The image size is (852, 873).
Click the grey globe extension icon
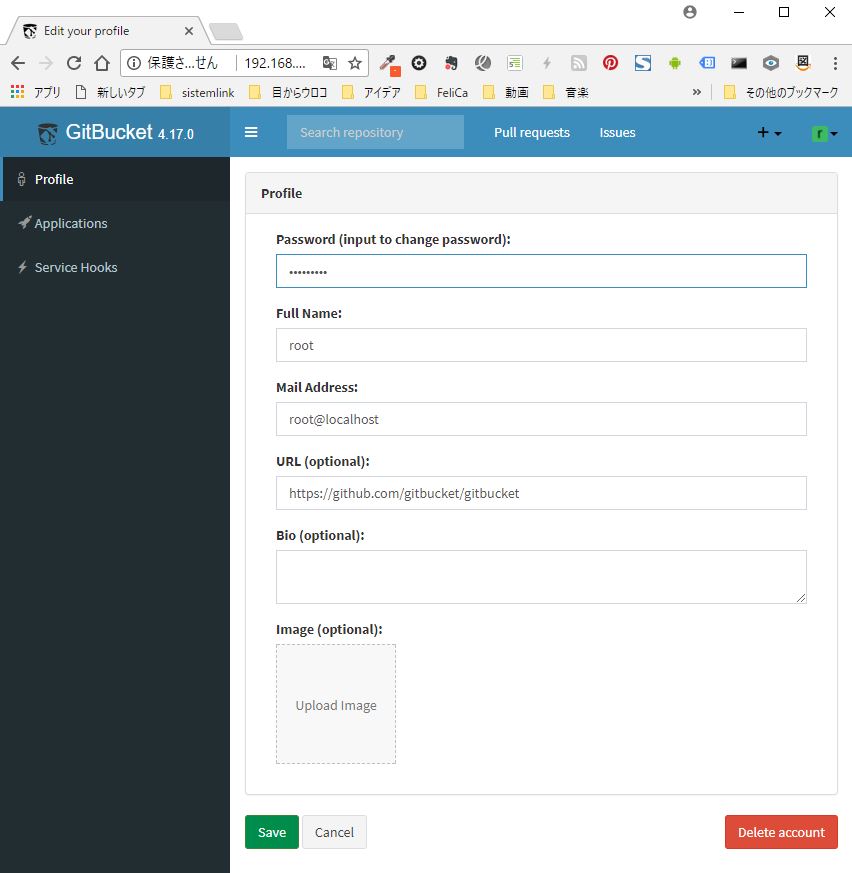coord(483,63)
